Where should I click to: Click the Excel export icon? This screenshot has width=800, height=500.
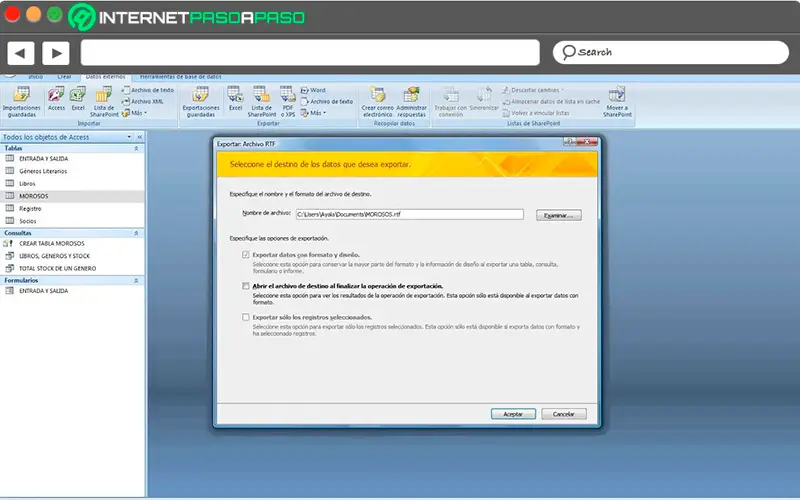235,99
